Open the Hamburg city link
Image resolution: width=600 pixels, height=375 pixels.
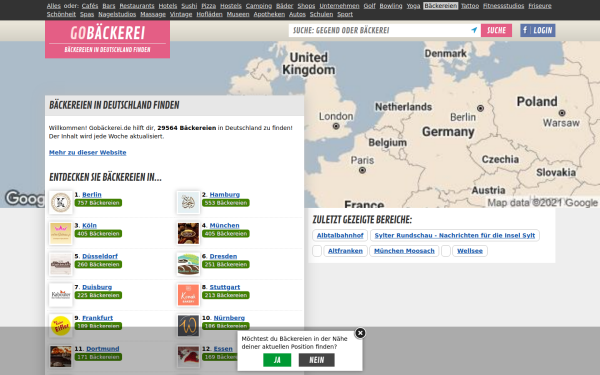(x=225, y=194)
